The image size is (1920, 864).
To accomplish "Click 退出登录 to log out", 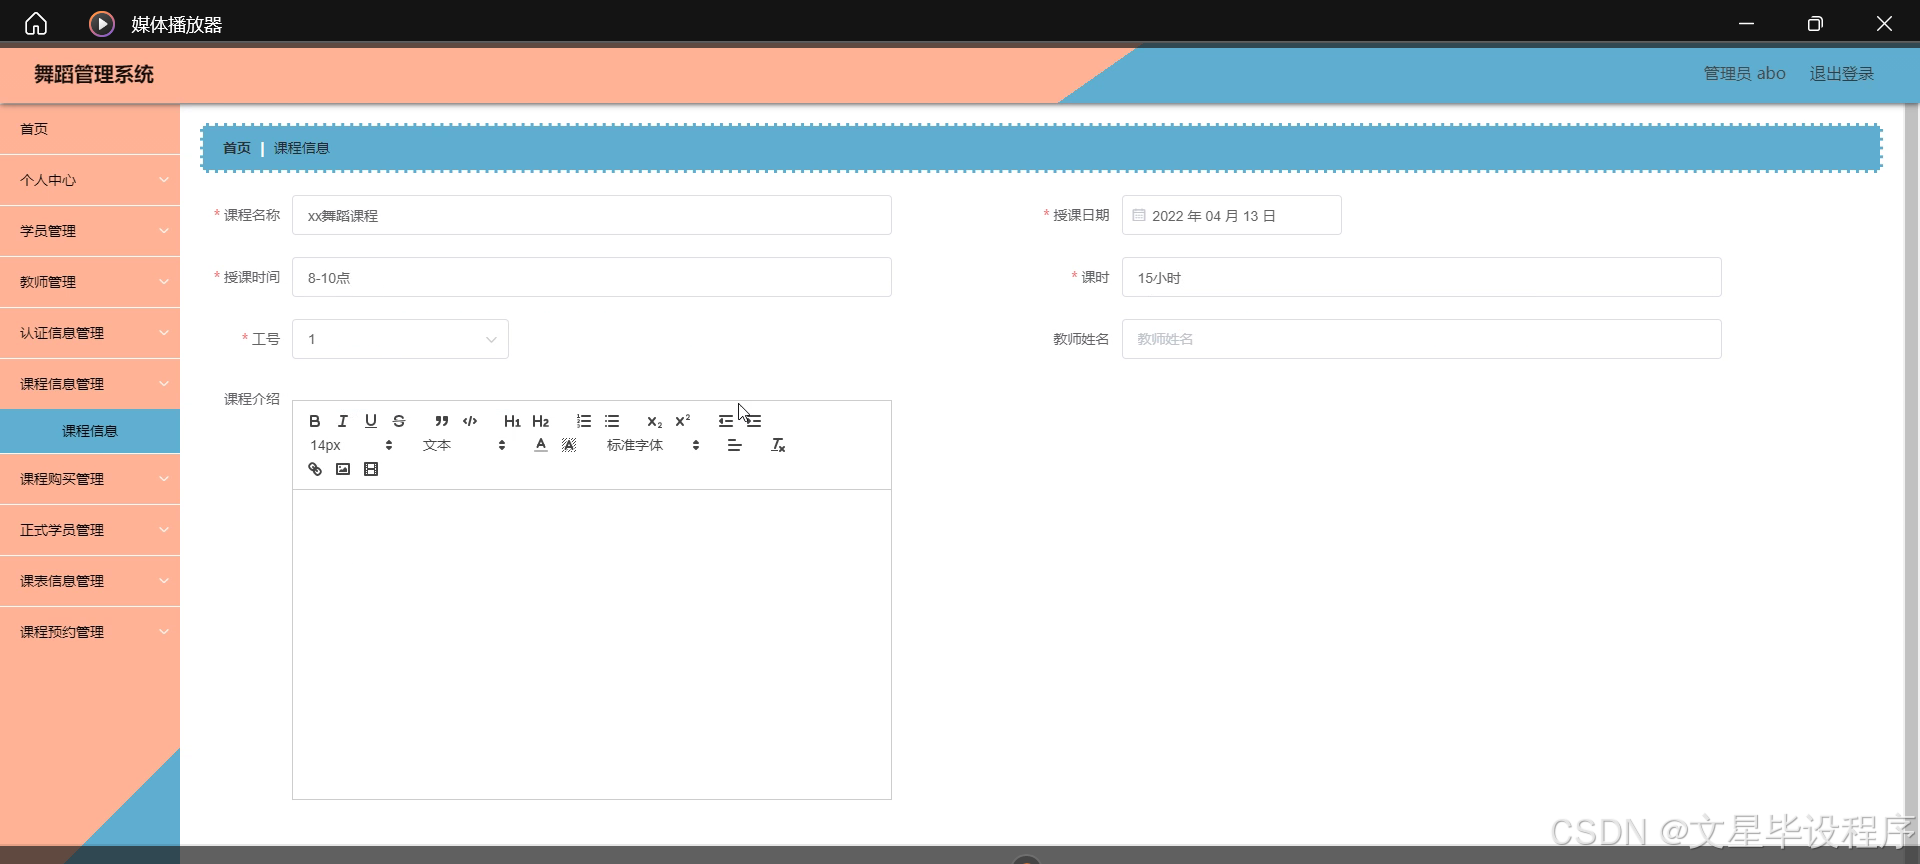I will 1842,74.
